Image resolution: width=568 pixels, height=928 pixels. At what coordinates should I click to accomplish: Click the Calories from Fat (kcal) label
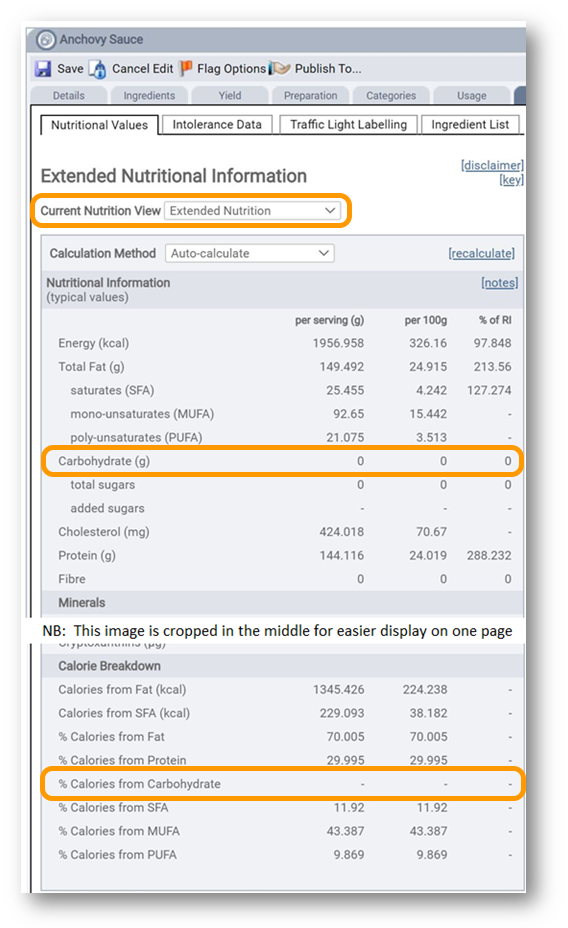point(122,689)
